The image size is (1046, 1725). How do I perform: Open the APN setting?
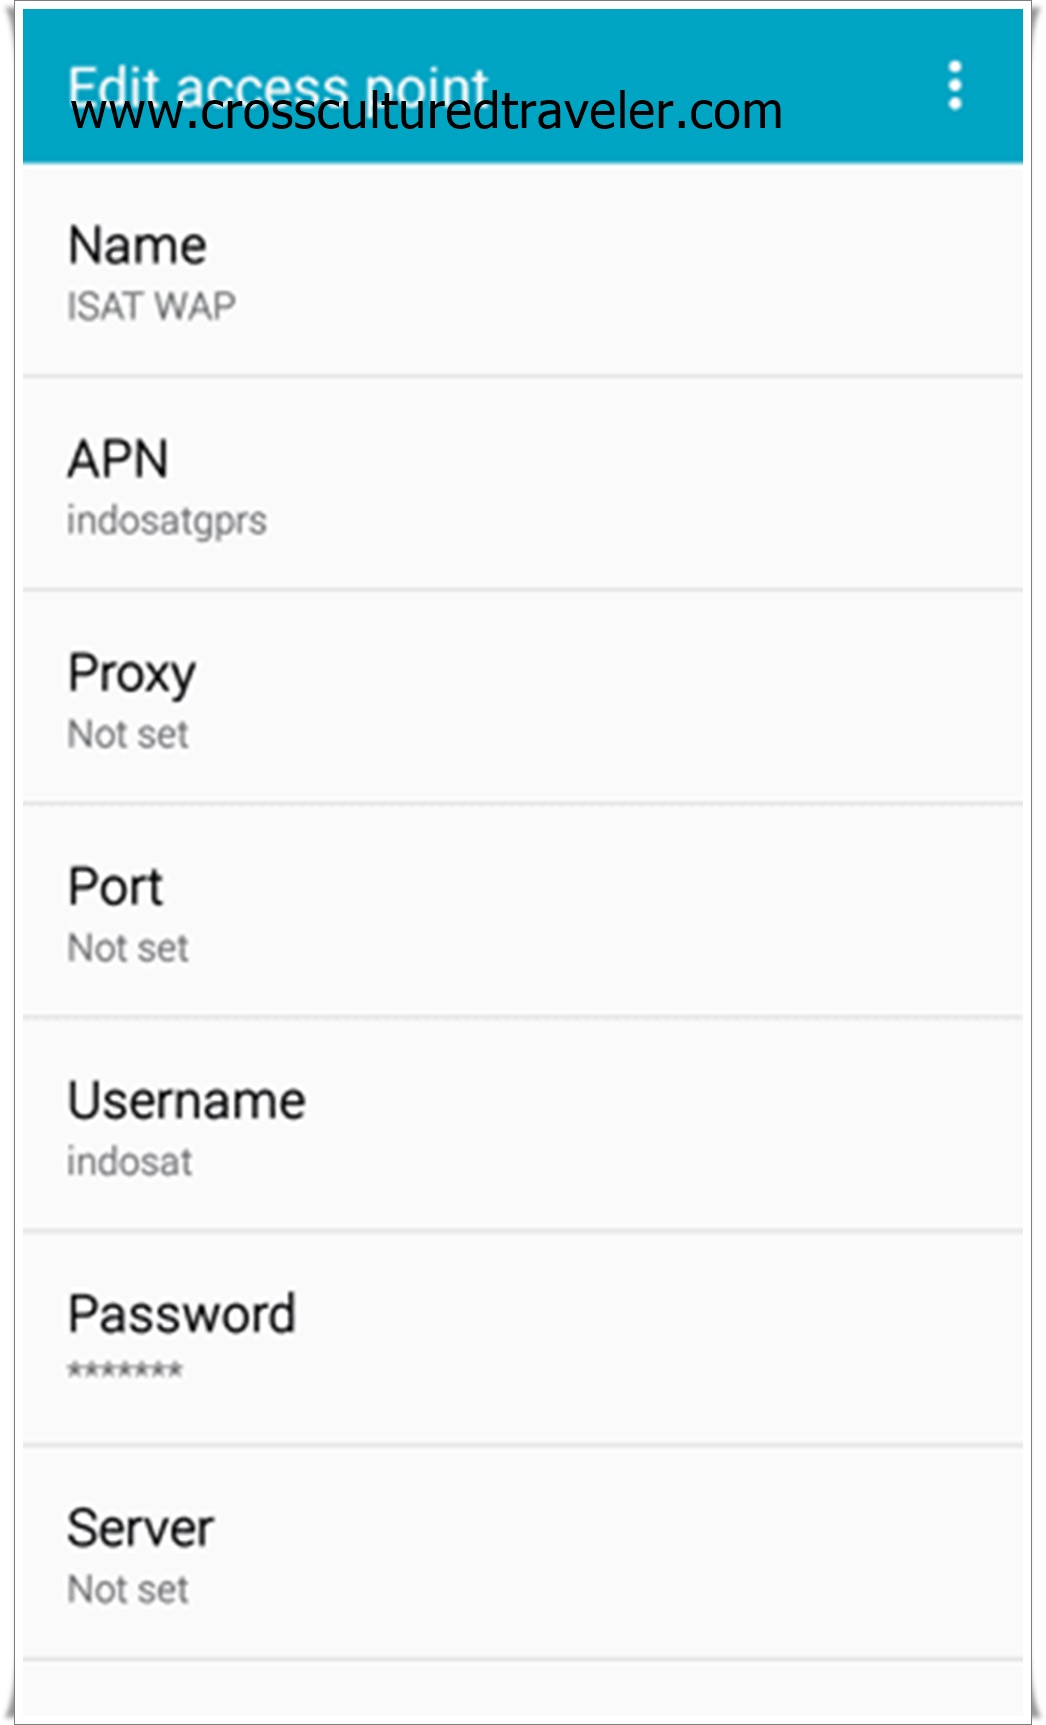coord(523,484)
